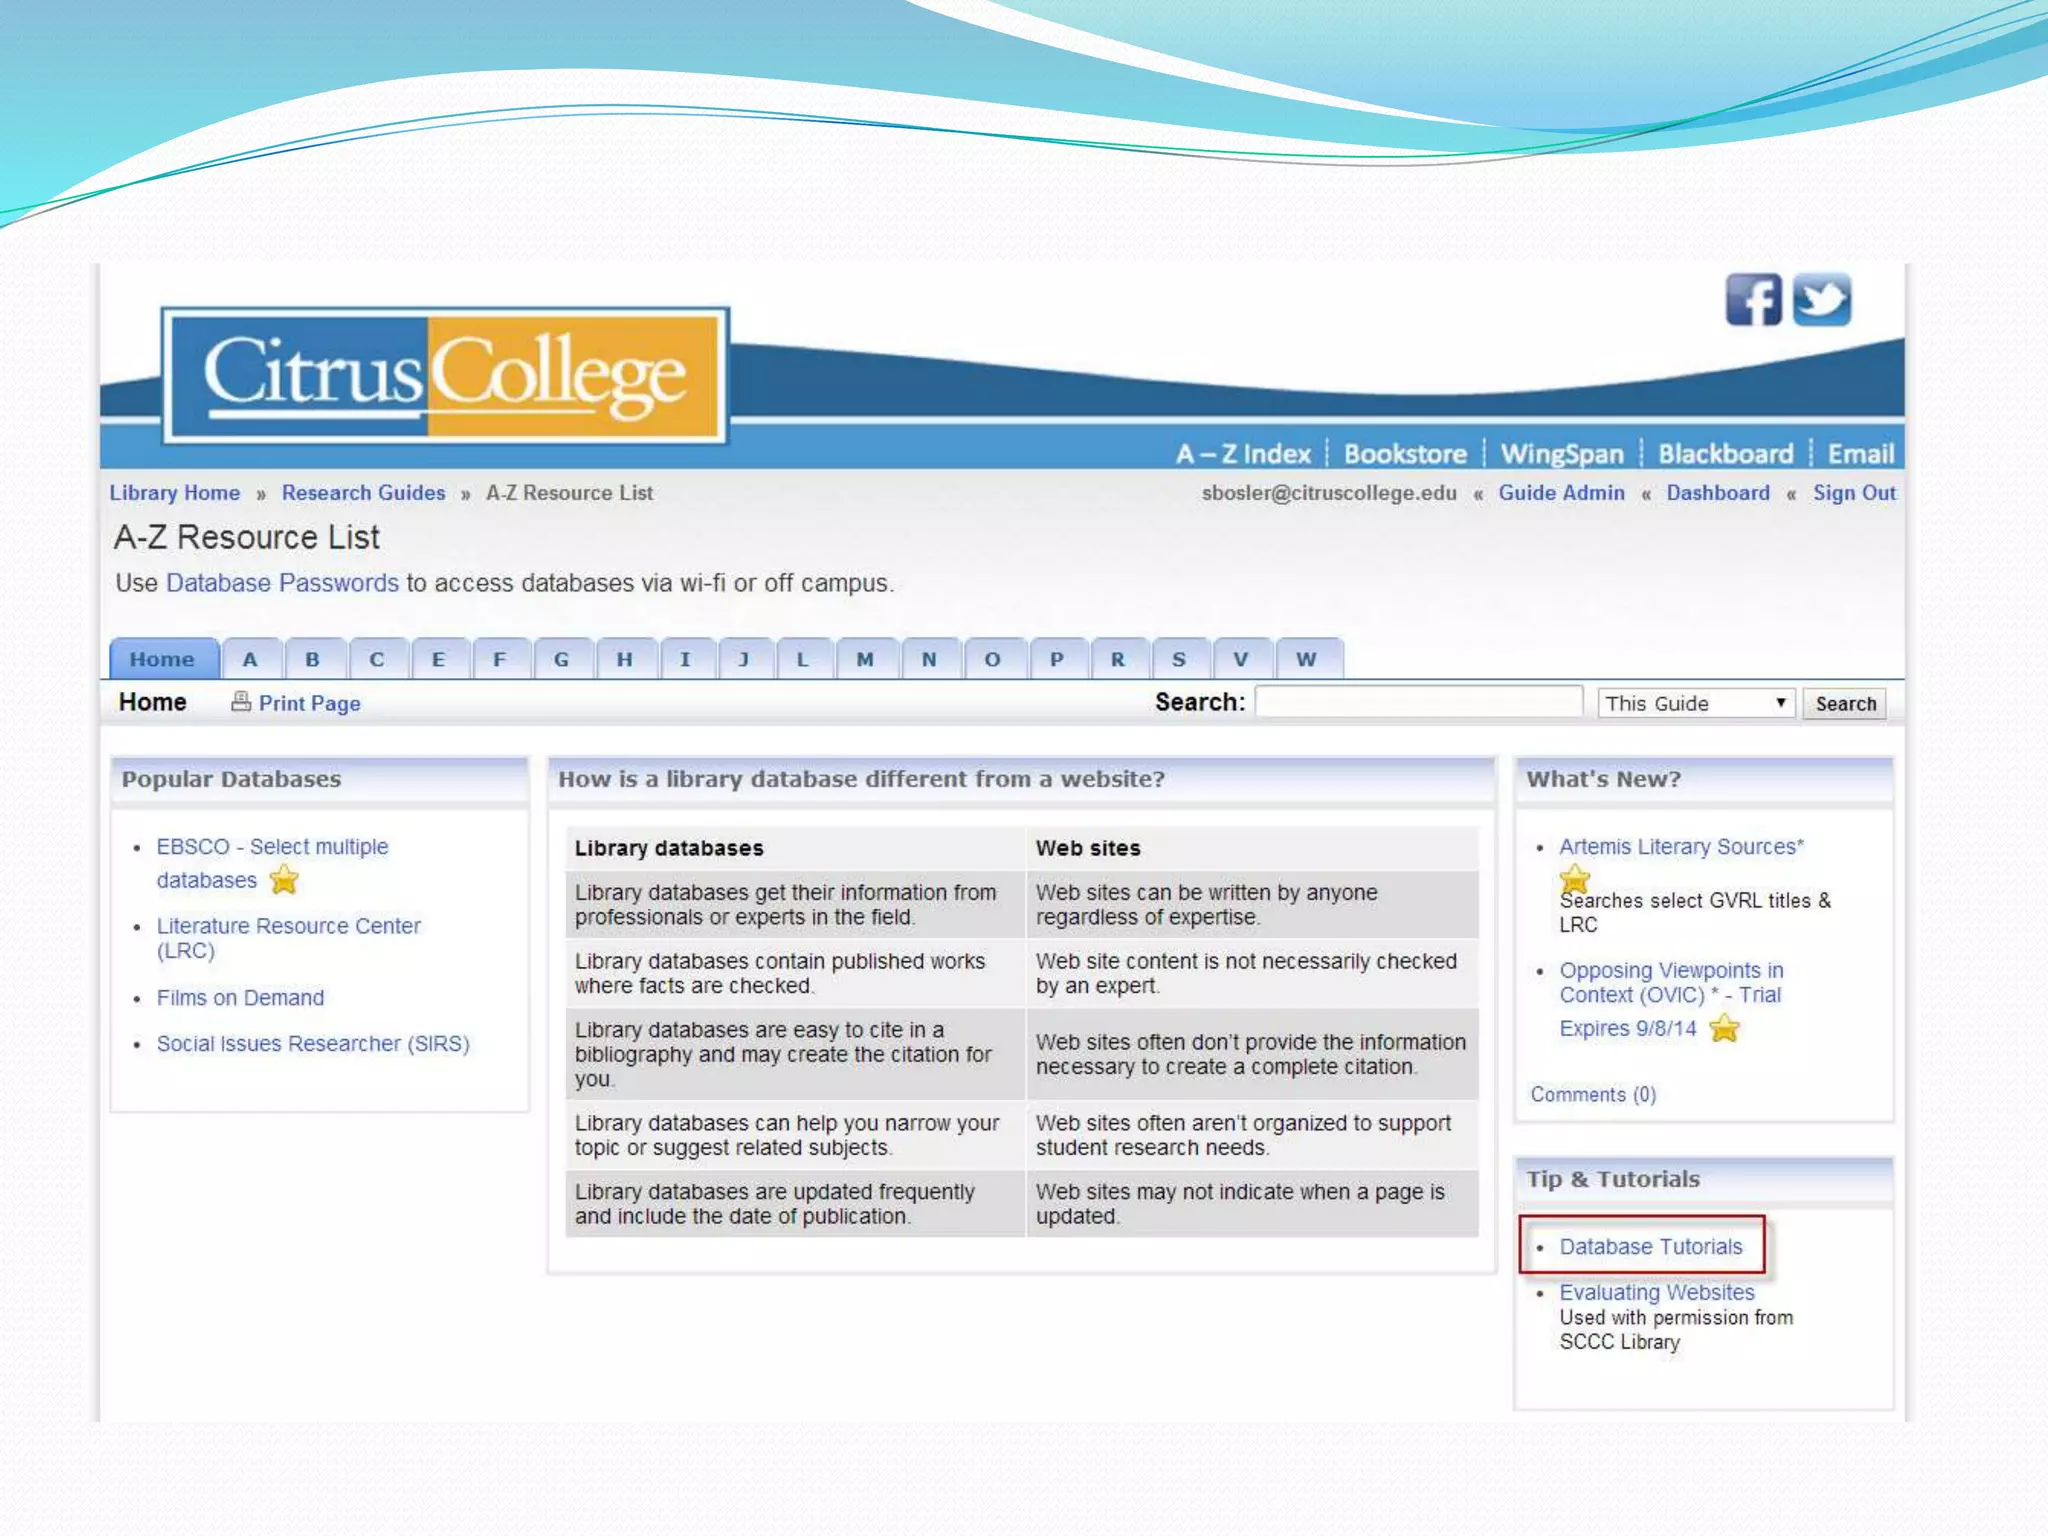This screenshot has width=2048, height=1536.
Task: Click the A–Z Index menu item
Action: coord(1243,454)
